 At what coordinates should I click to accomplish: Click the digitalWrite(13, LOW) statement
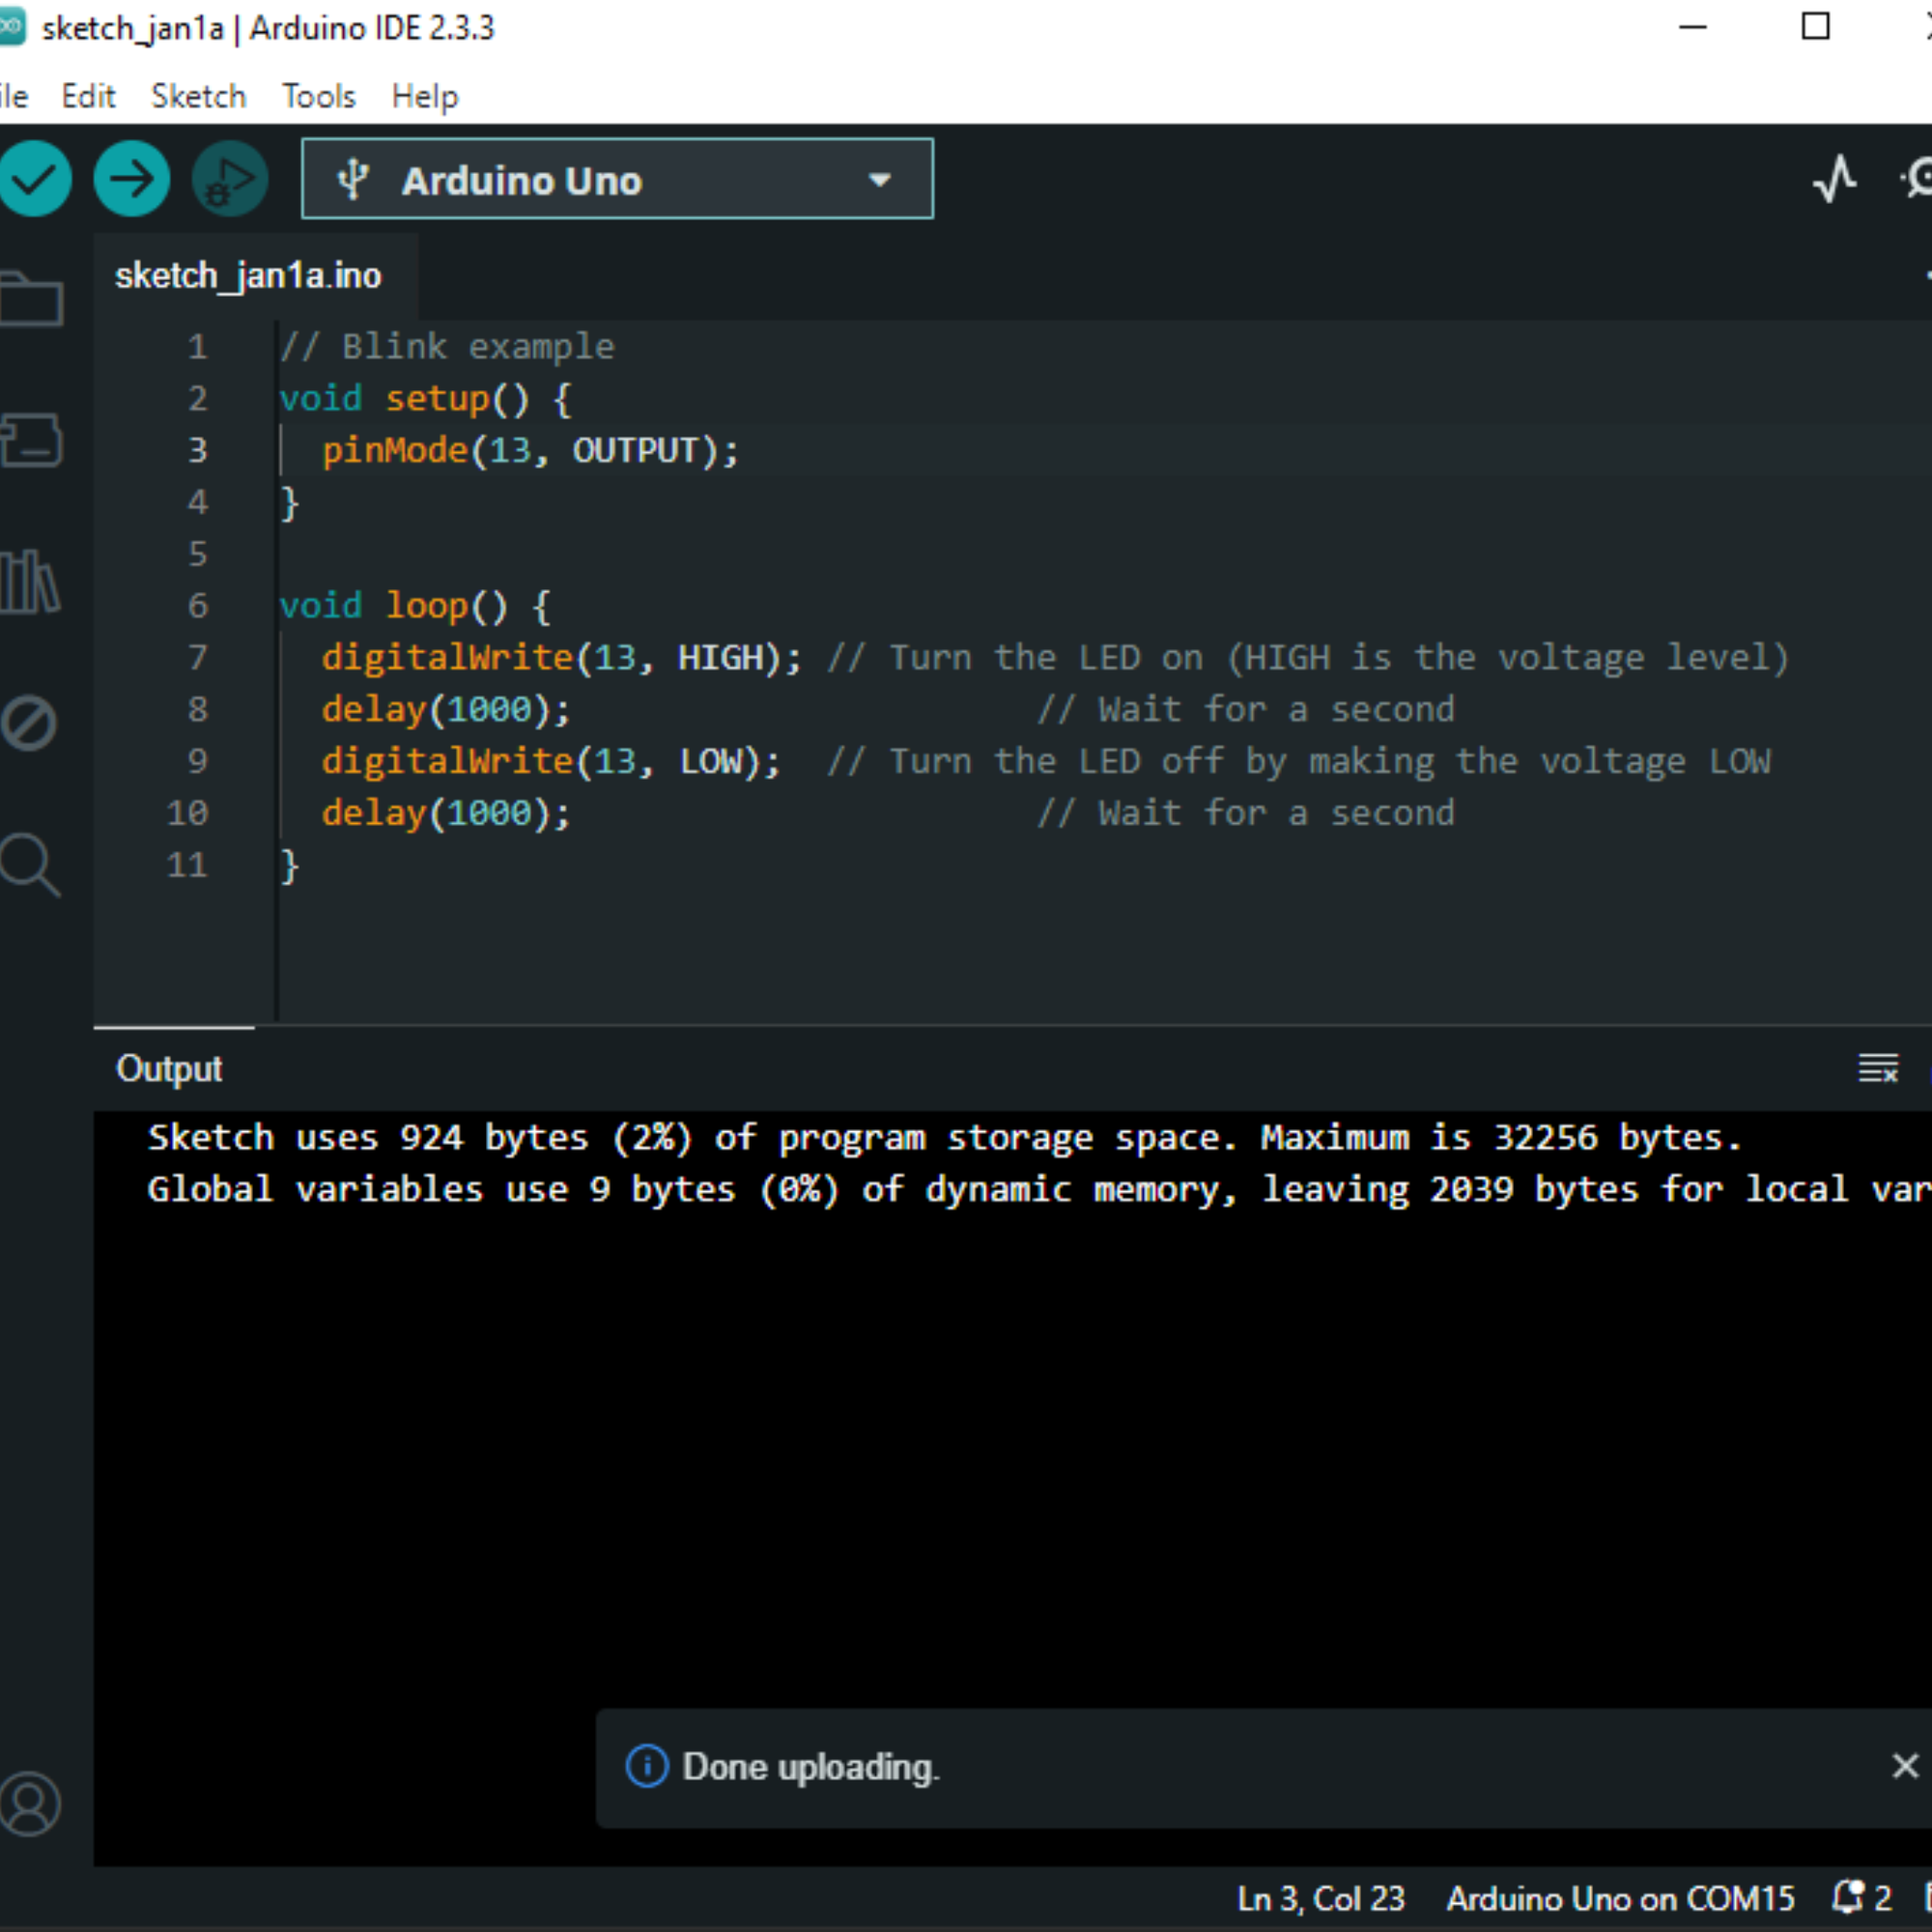pos(551,762)
